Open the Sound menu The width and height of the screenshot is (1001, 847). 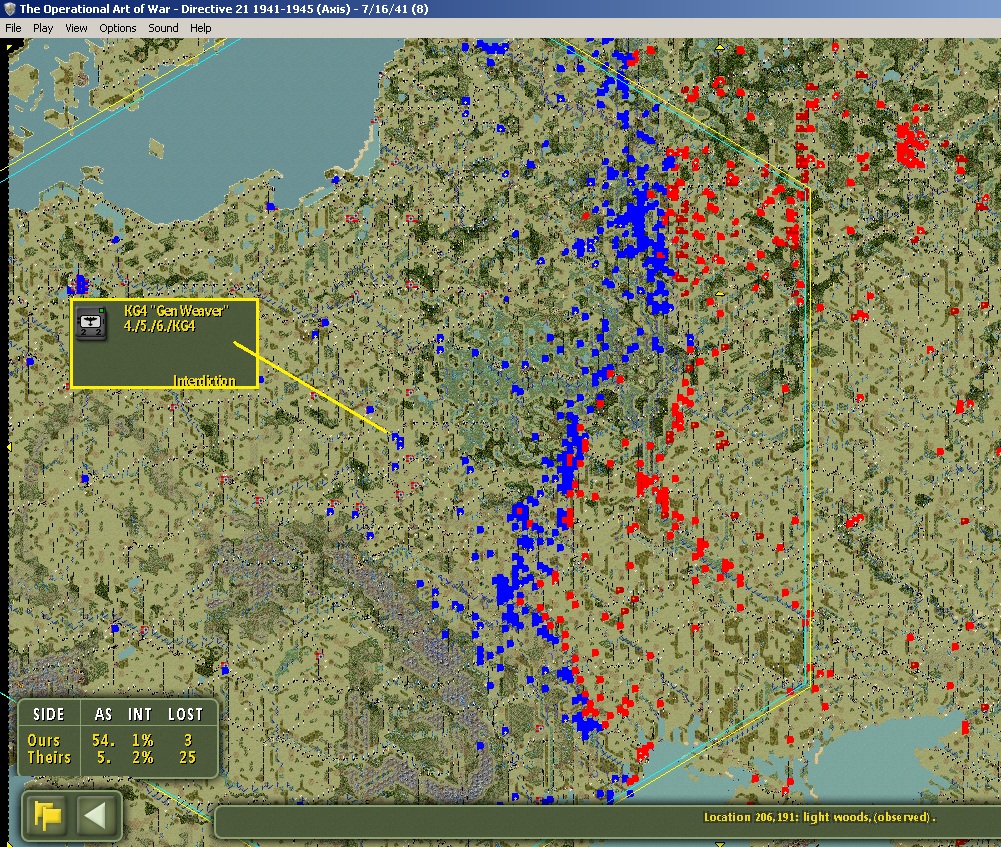163,28
